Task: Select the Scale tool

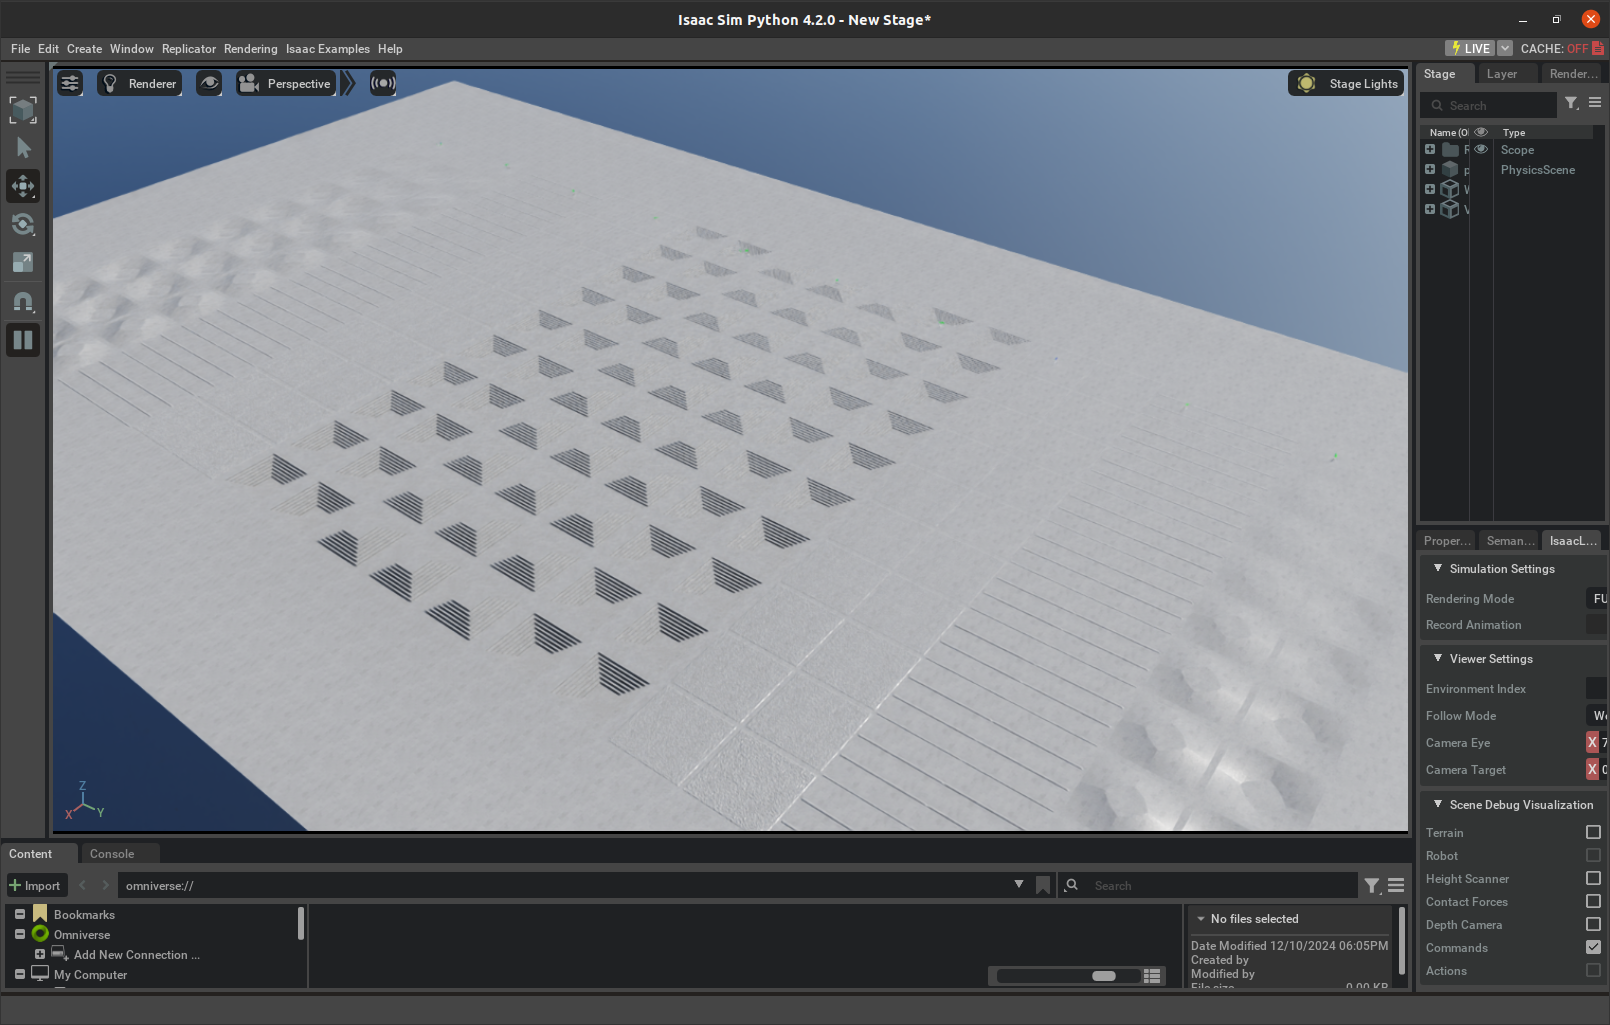Action: pos(23,263)
